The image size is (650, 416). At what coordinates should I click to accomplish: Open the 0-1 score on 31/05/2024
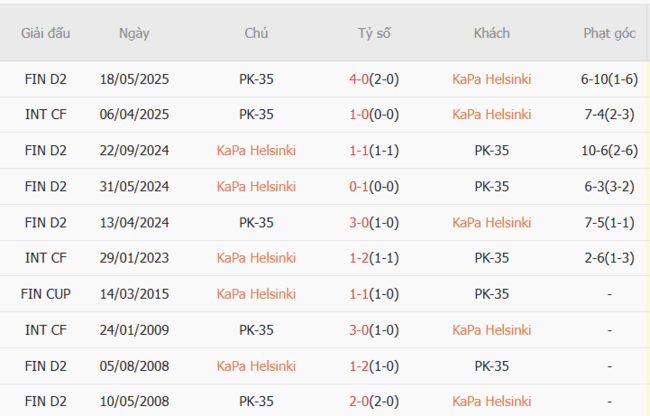tap(359, 187)
